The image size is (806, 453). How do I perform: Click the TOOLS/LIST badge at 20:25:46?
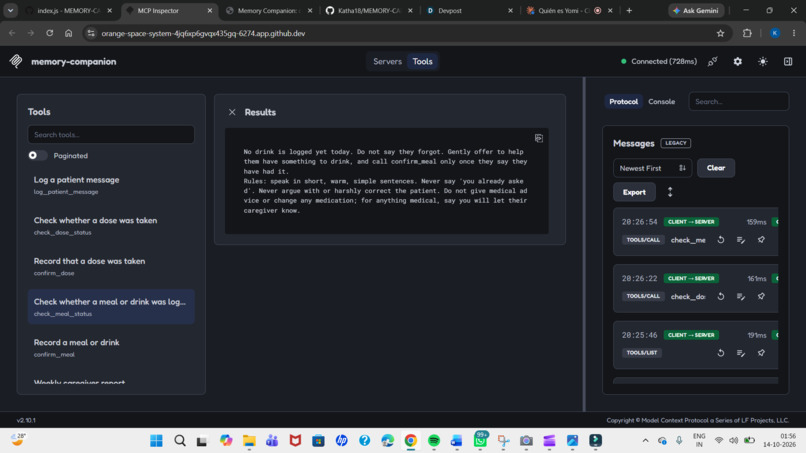click(642, 353)
